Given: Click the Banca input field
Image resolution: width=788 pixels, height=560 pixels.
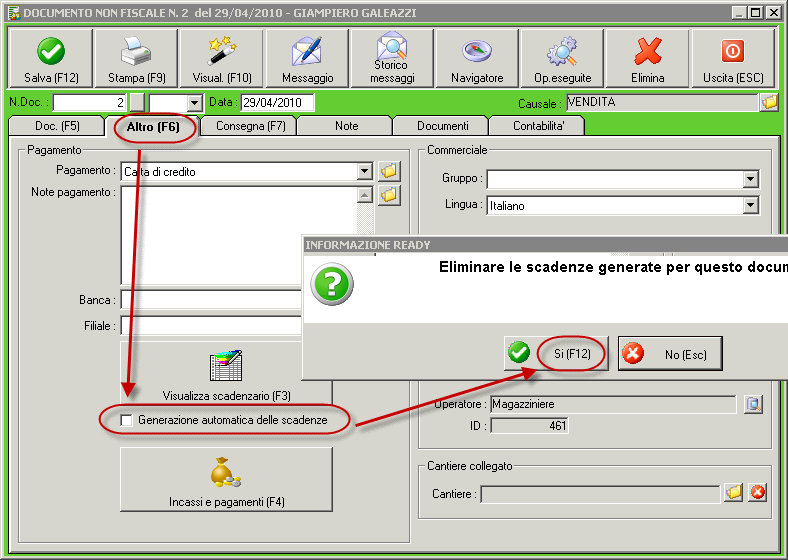Looking at the screenshot, I should pyautogui.click(x=211, y=300).
